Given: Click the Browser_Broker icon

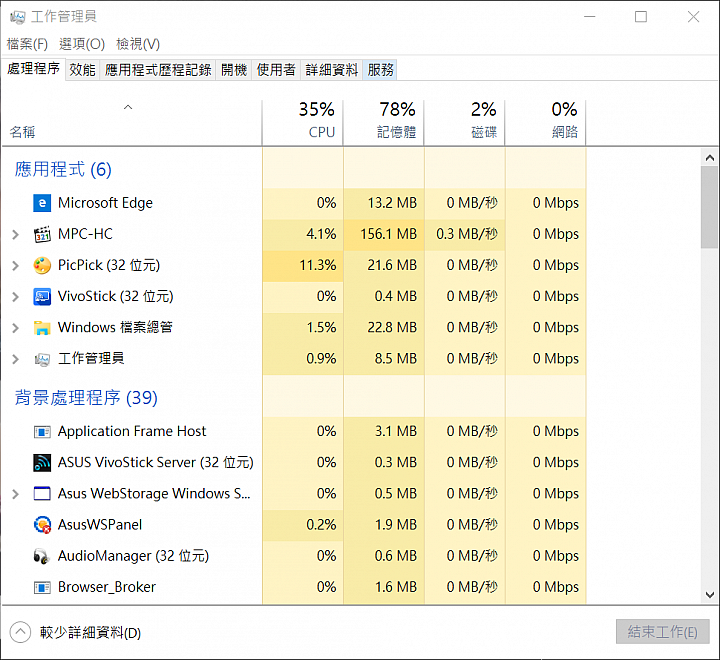Looking at the screenshot, I should tap(42, 587).
